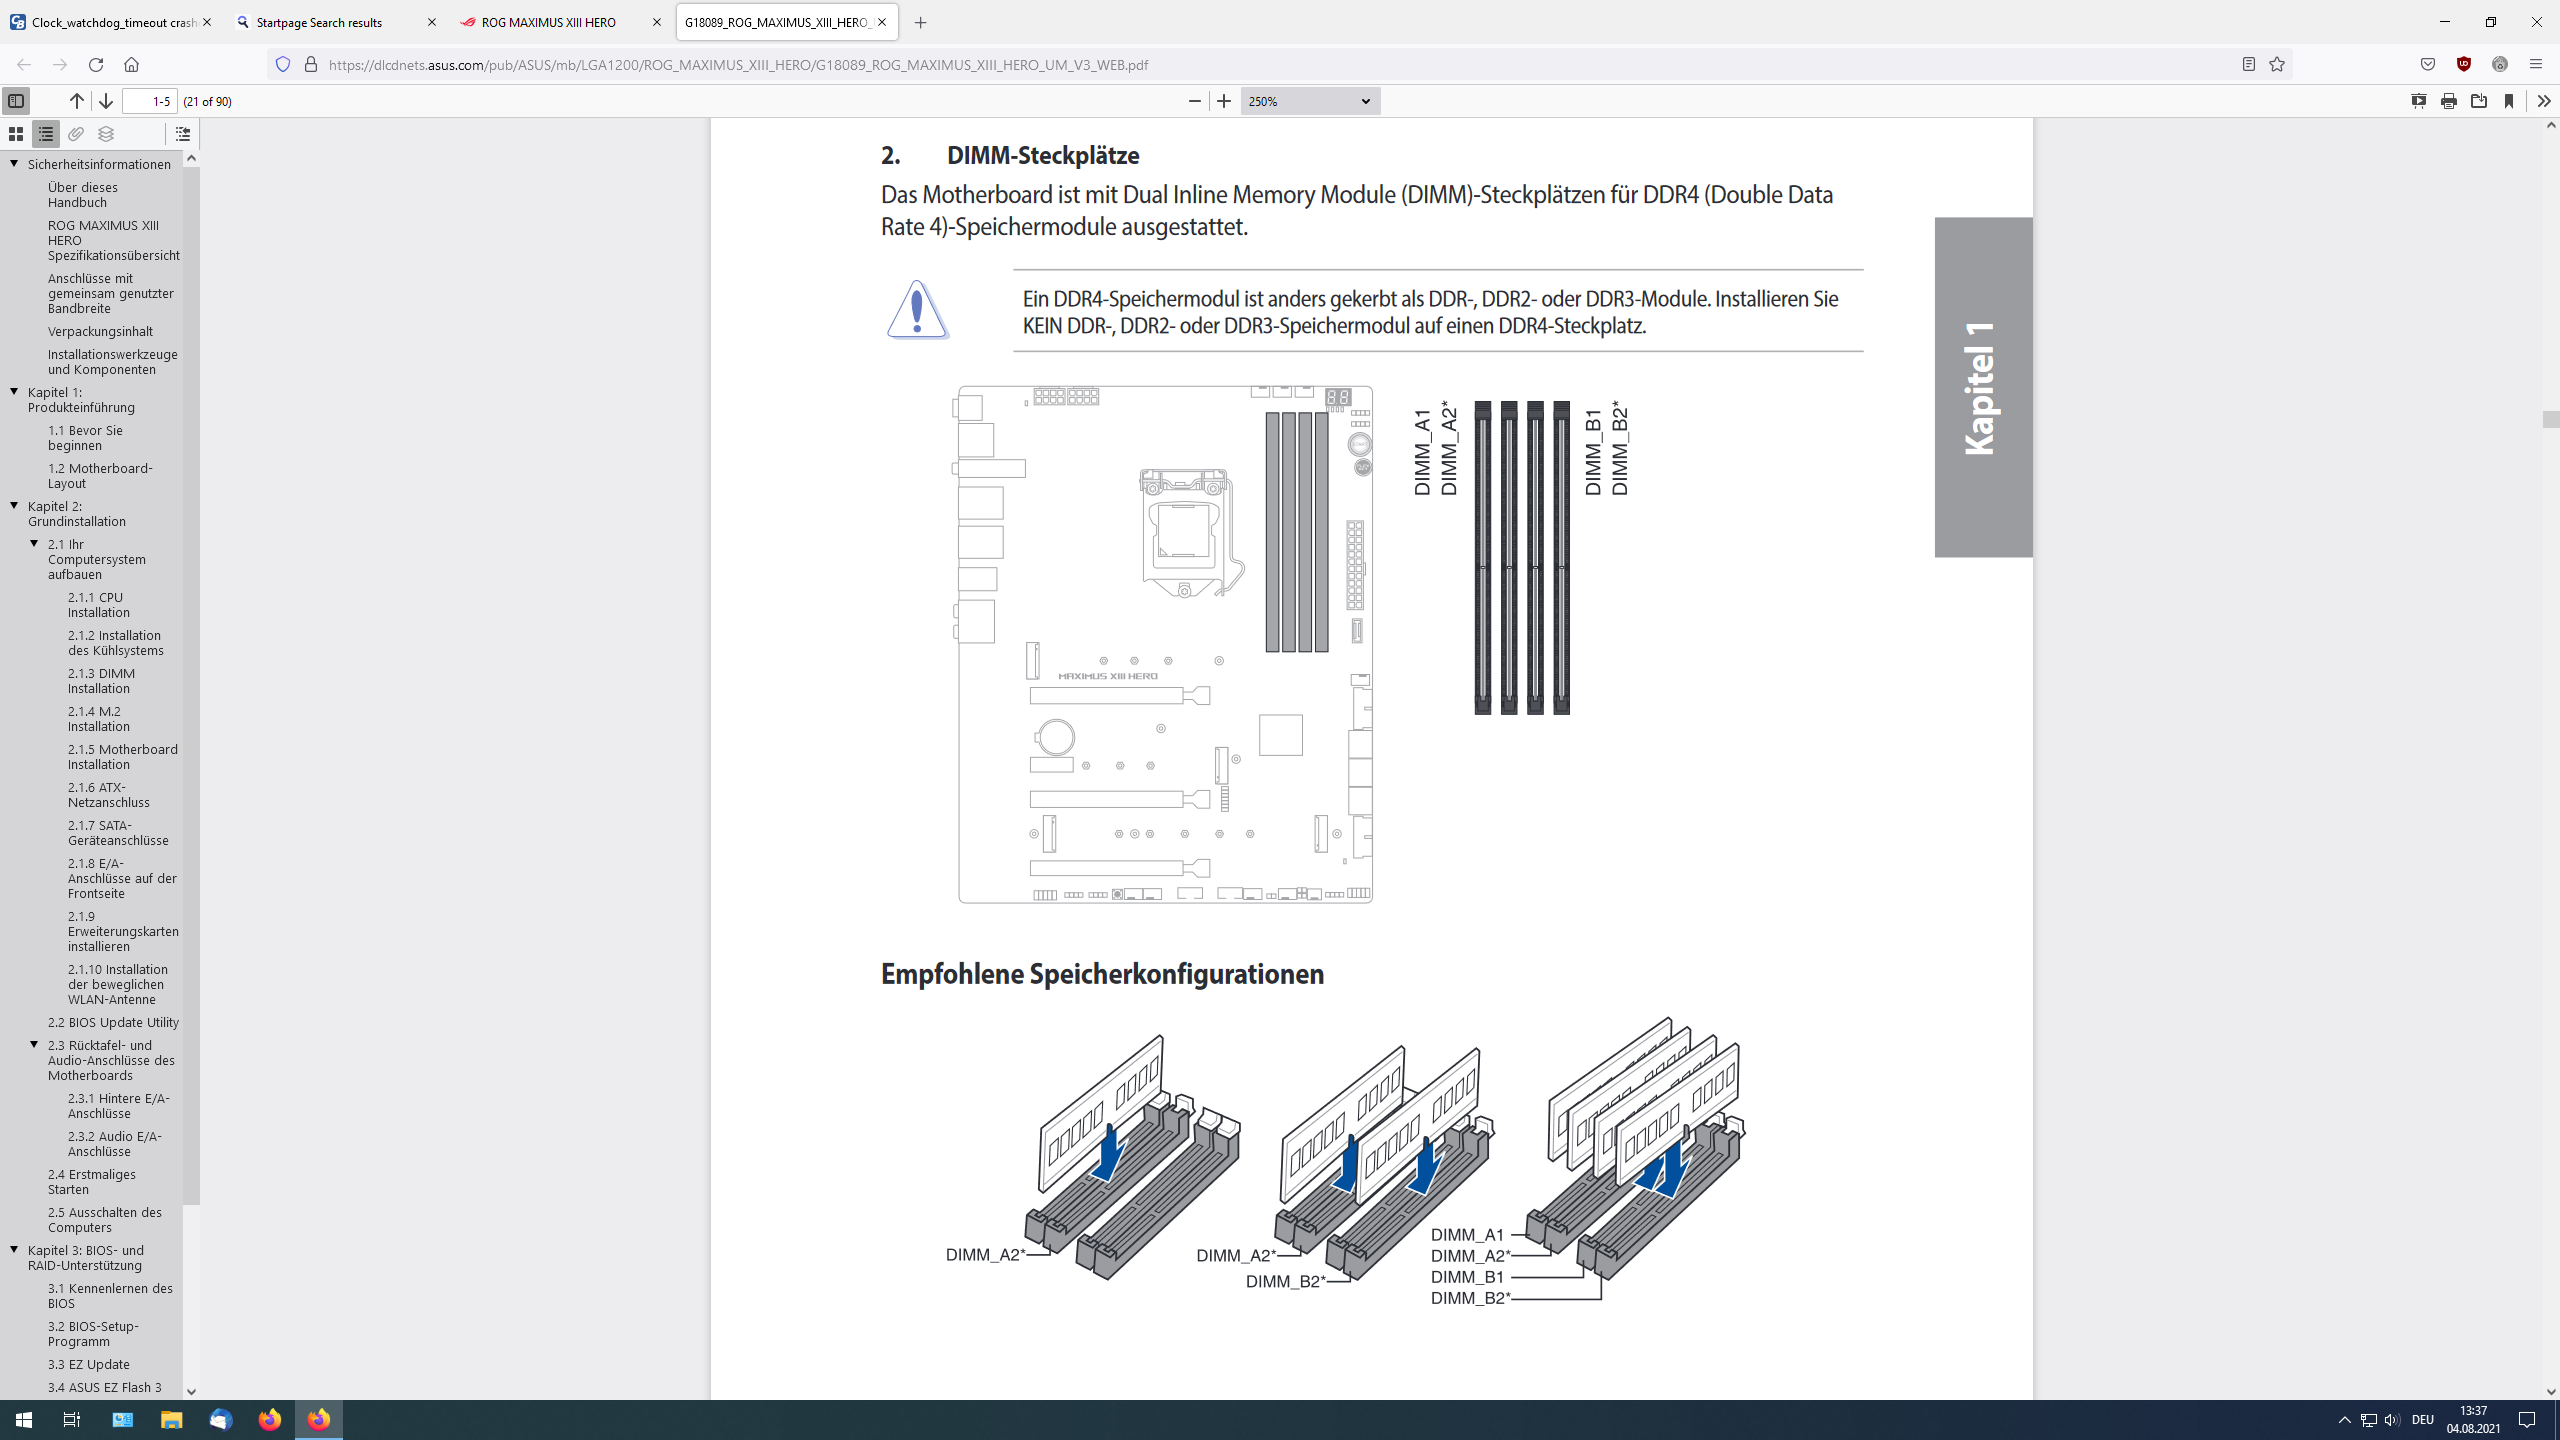This screenshot has height=1440, width=2560.
Task: Click 2.1.1 CPU Installation link
Action: point(100,603)
